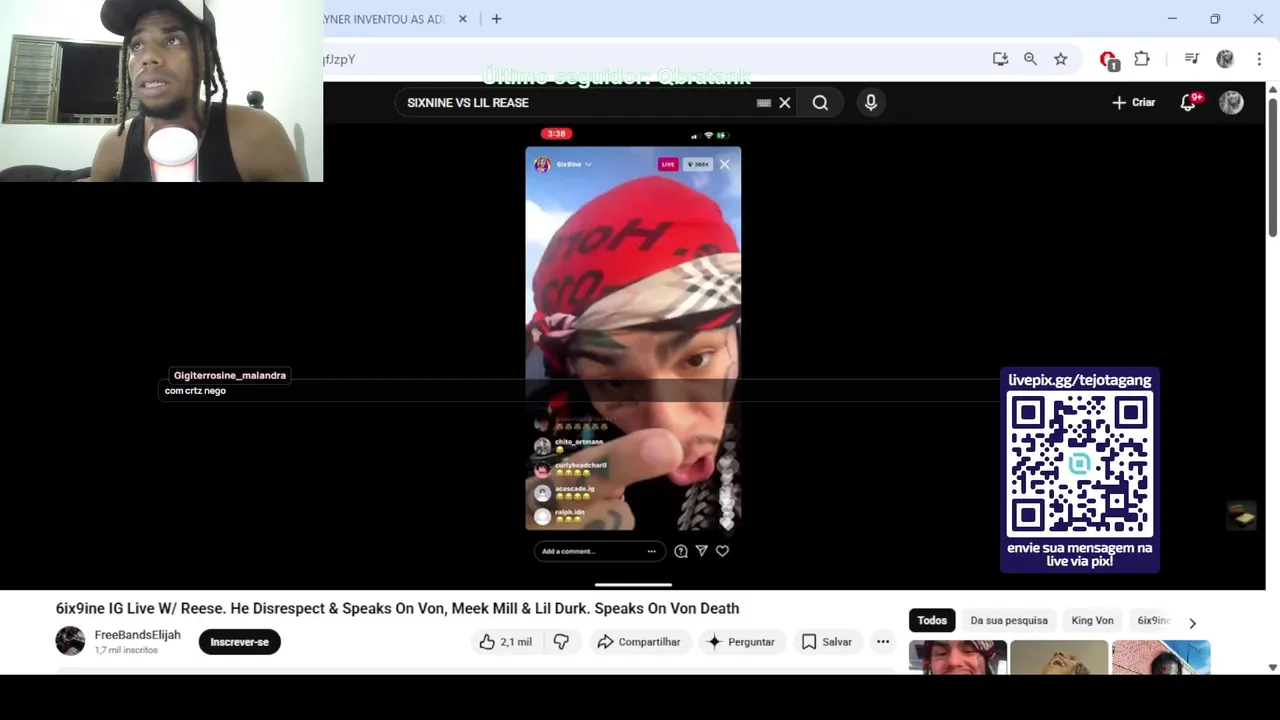This screenshot has height=720, width=1280.
Task: Close the current browser tab
Action: (463, 19)
